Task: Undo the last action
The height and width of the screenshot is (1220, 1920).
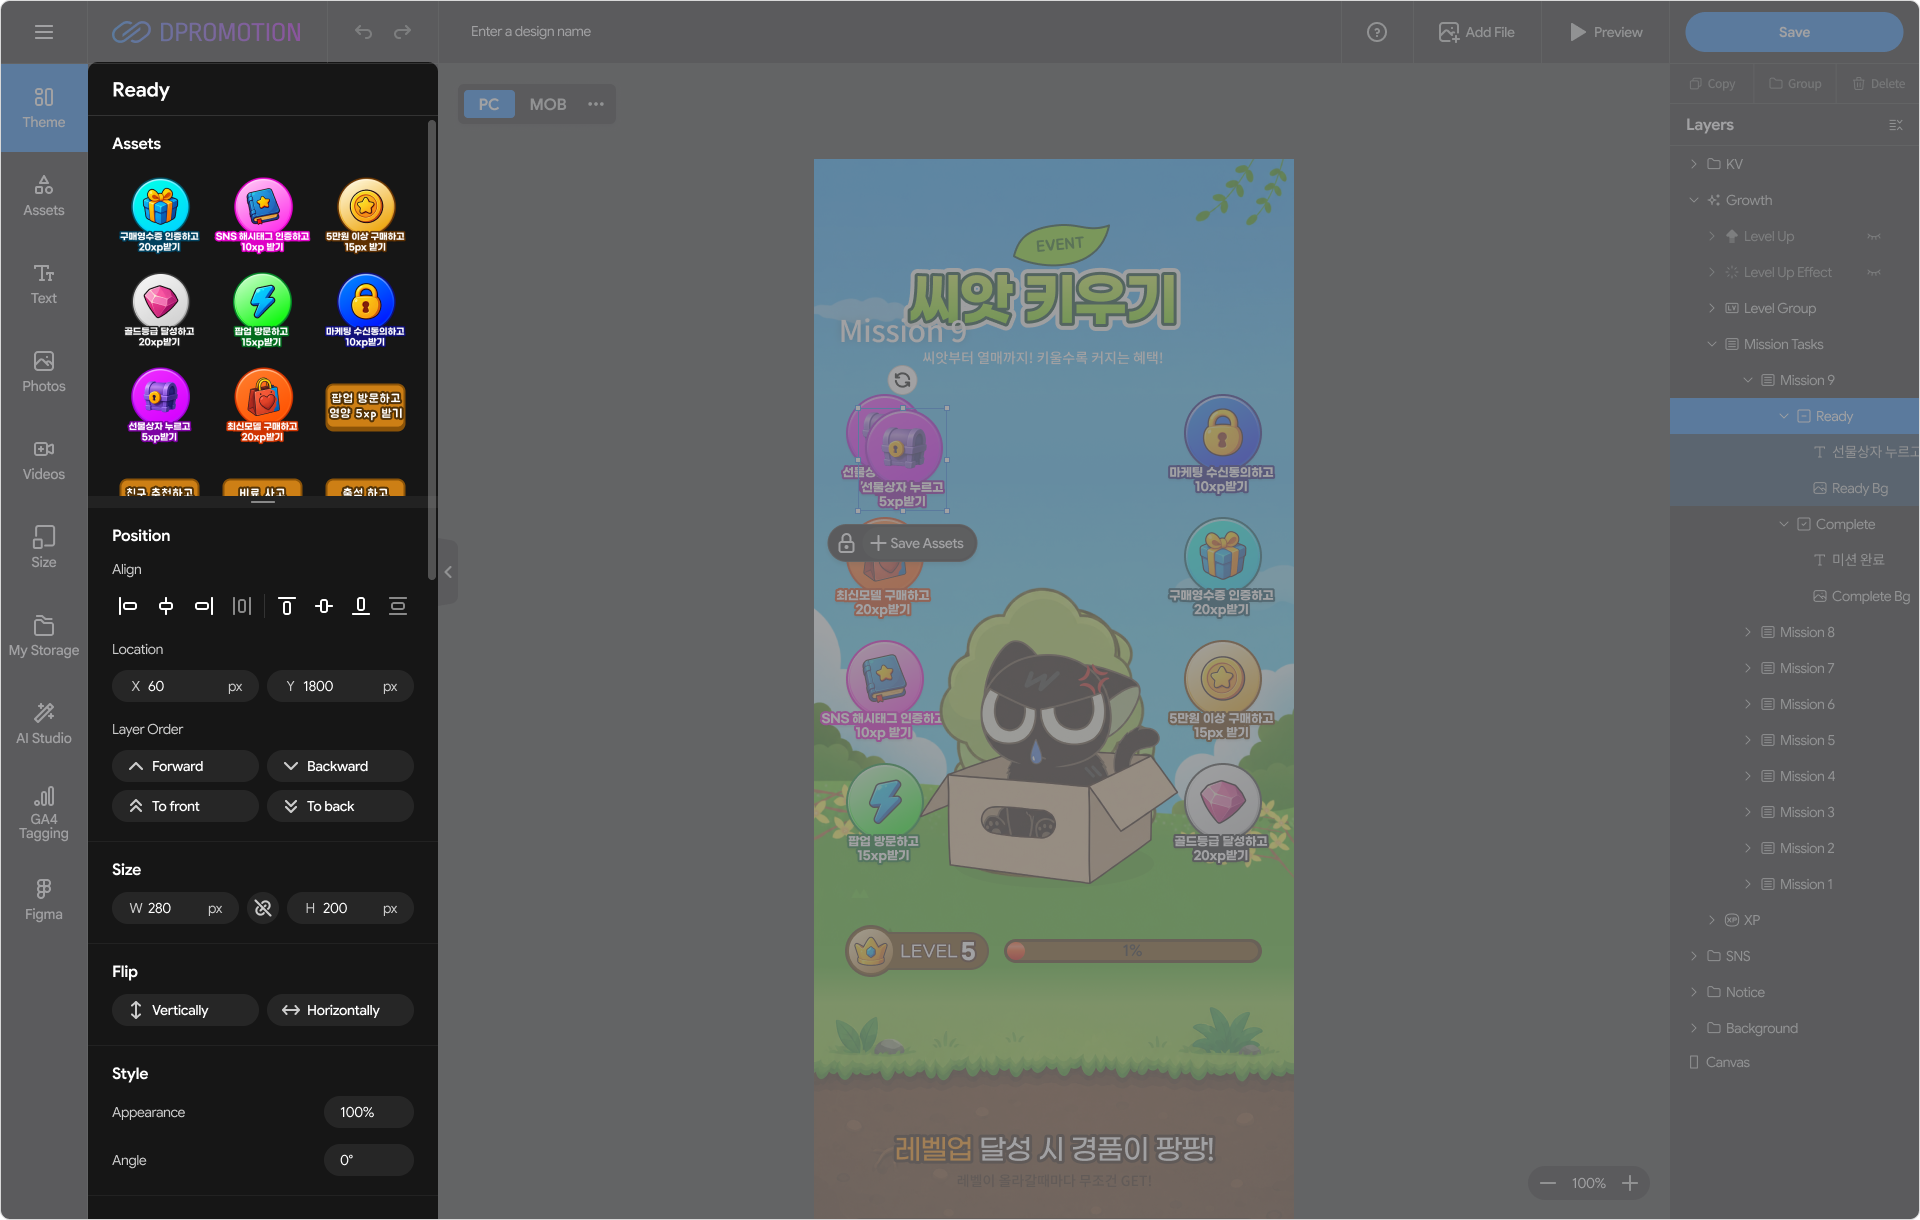Action: click(x=363, y=32)
